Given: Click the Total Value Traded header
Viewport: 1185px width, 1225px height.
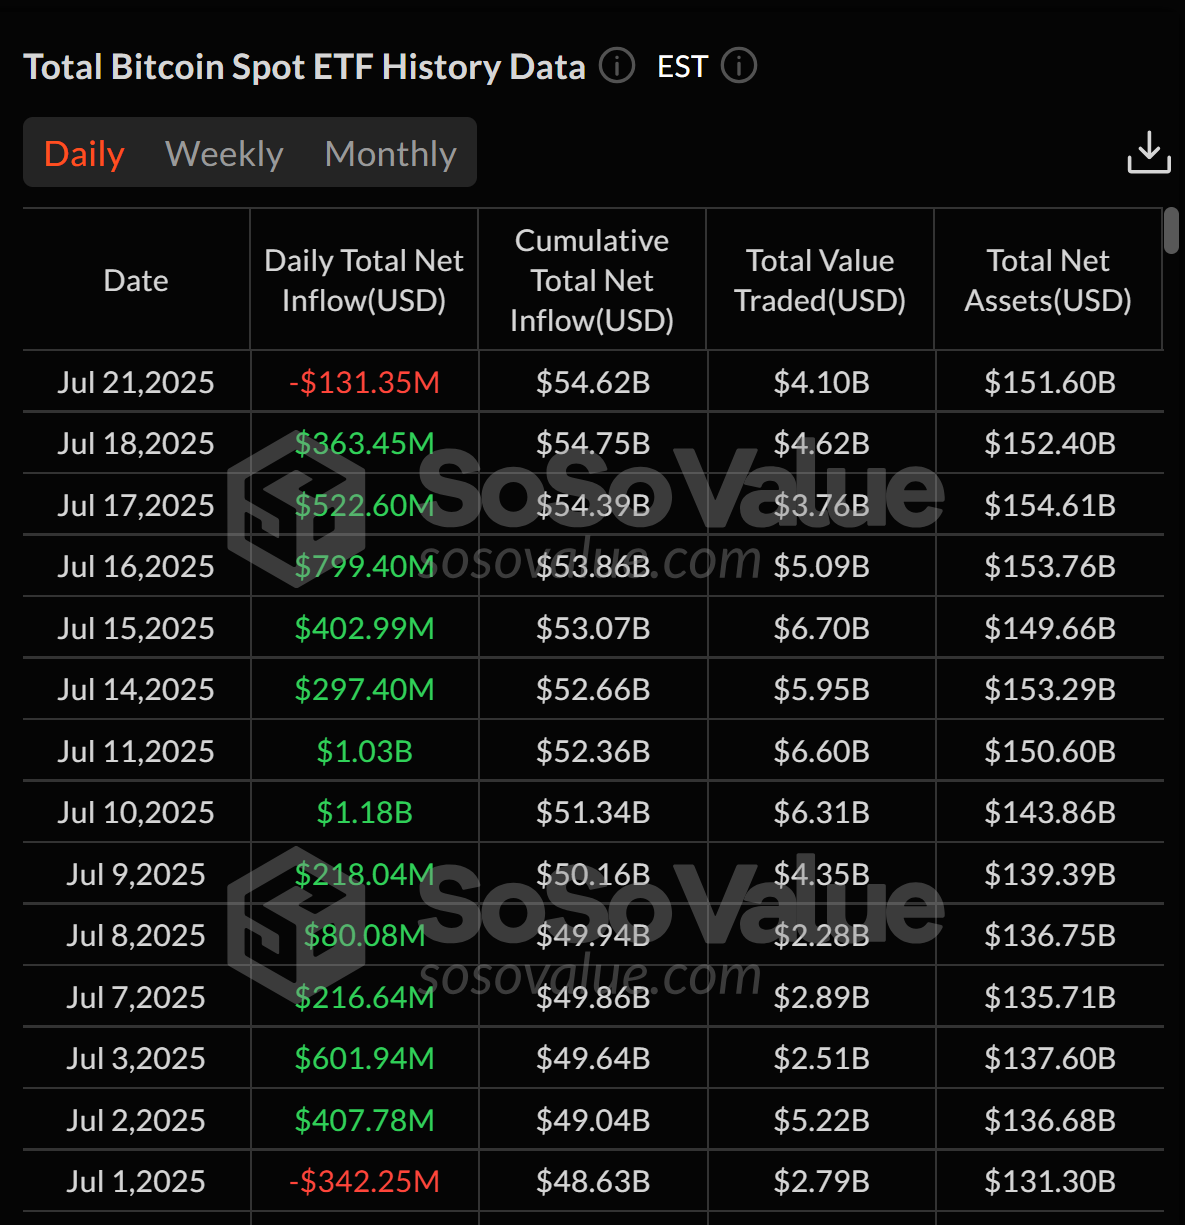Looking at the screenshot, I should click(x=820, y=281).
